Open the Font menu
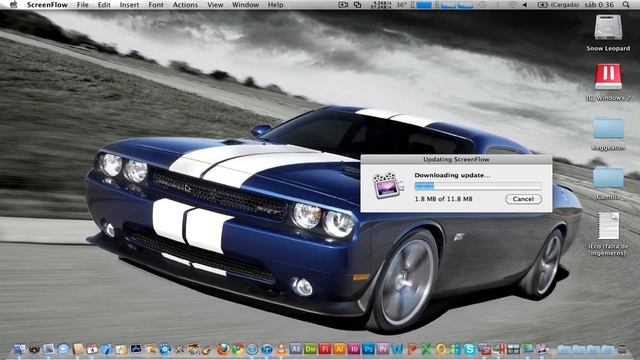640x360 pixels. coord(156,5)
